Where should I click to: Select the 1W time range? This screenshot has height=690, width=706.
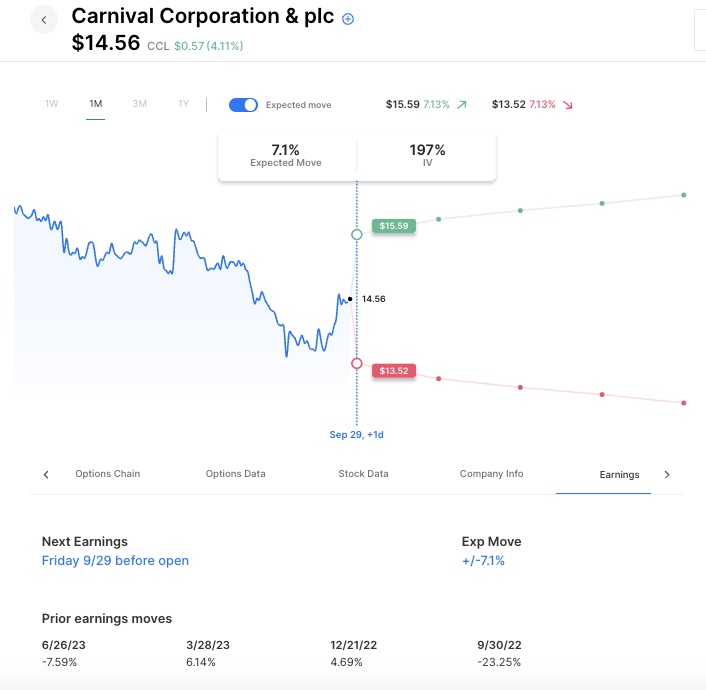coord(52,104)
